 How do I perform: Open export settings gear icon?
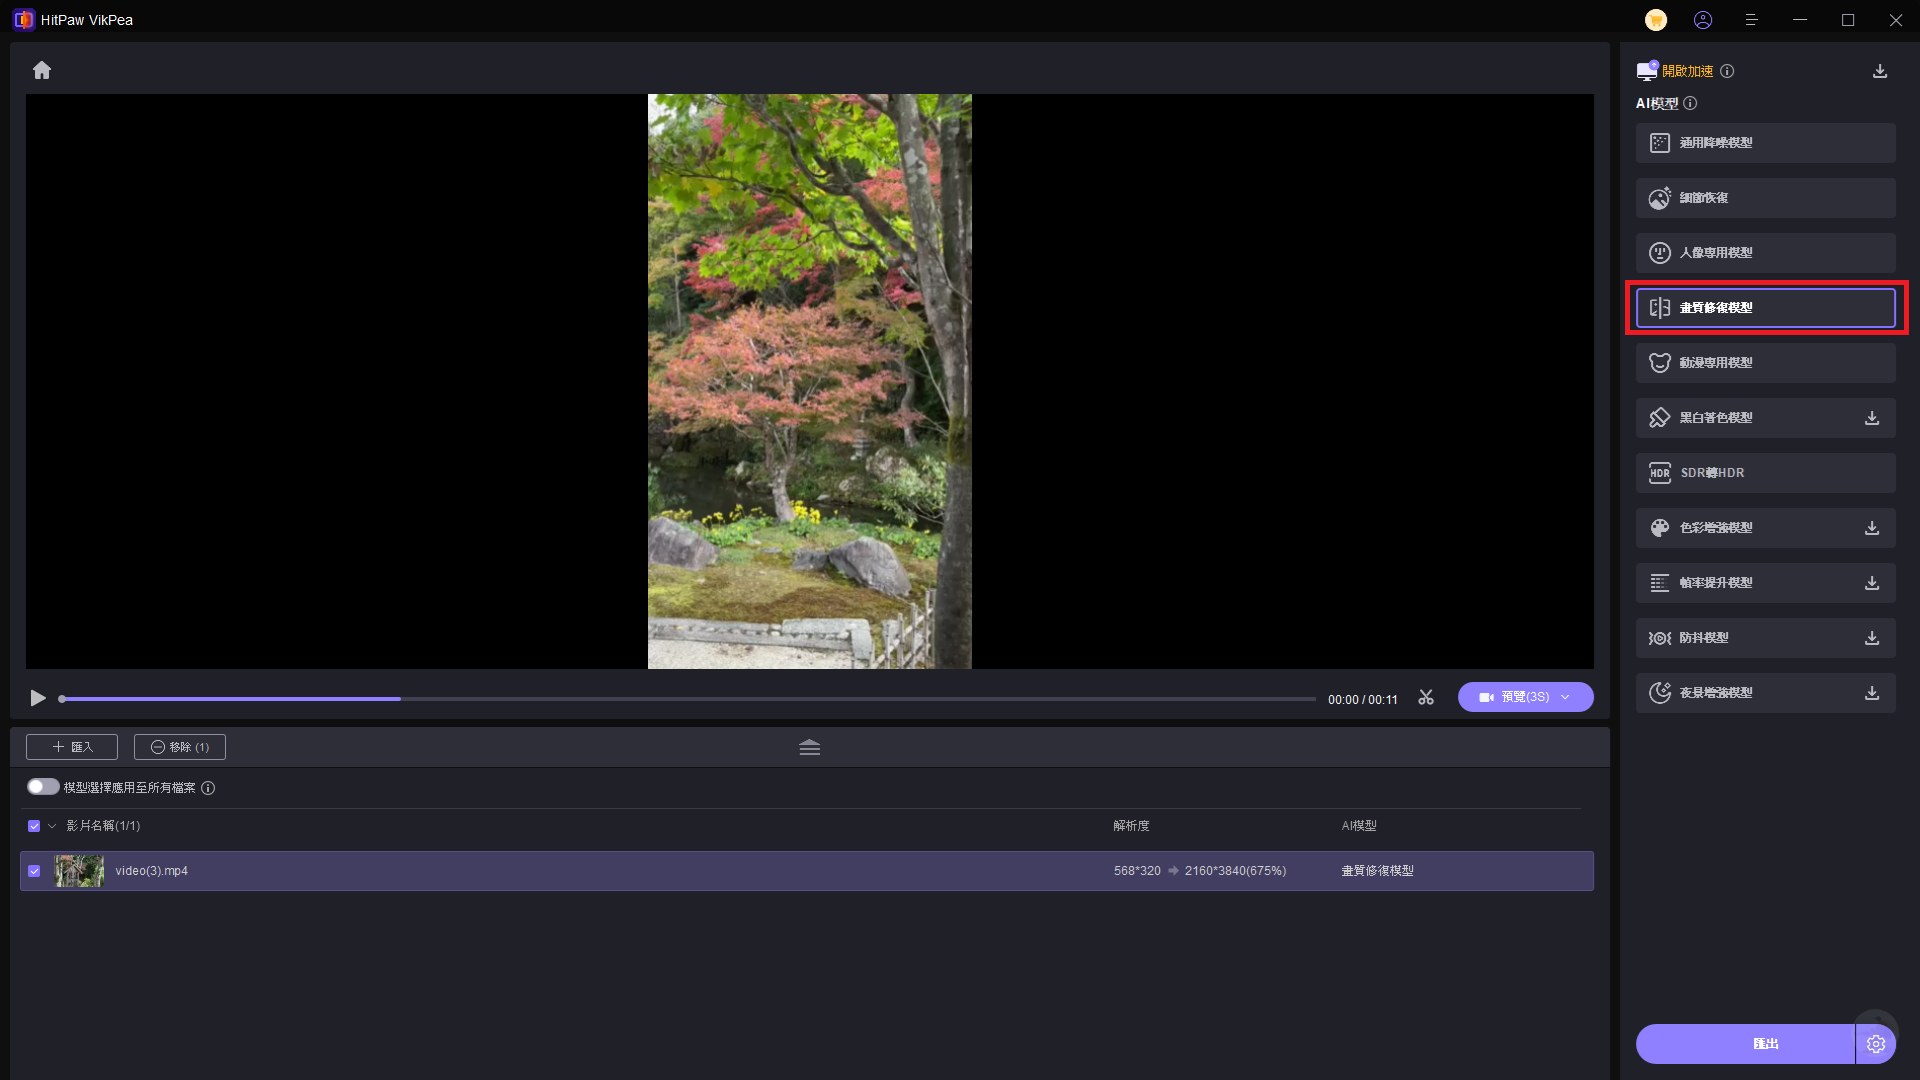pos(1876,1044)
